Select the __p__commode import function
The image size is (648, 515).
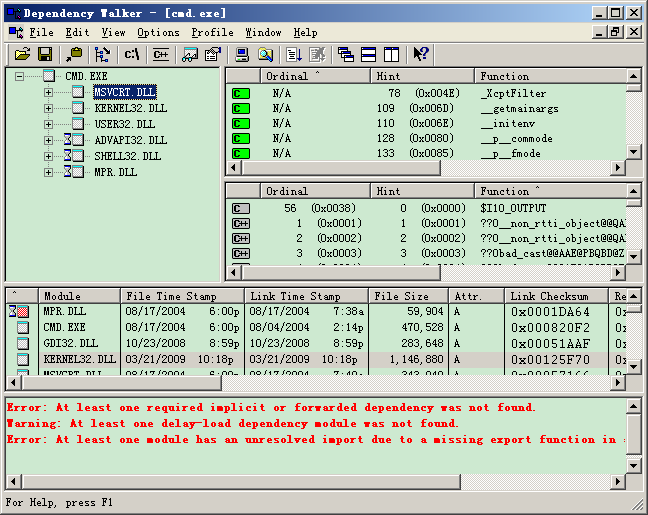(x=517, y=138)
